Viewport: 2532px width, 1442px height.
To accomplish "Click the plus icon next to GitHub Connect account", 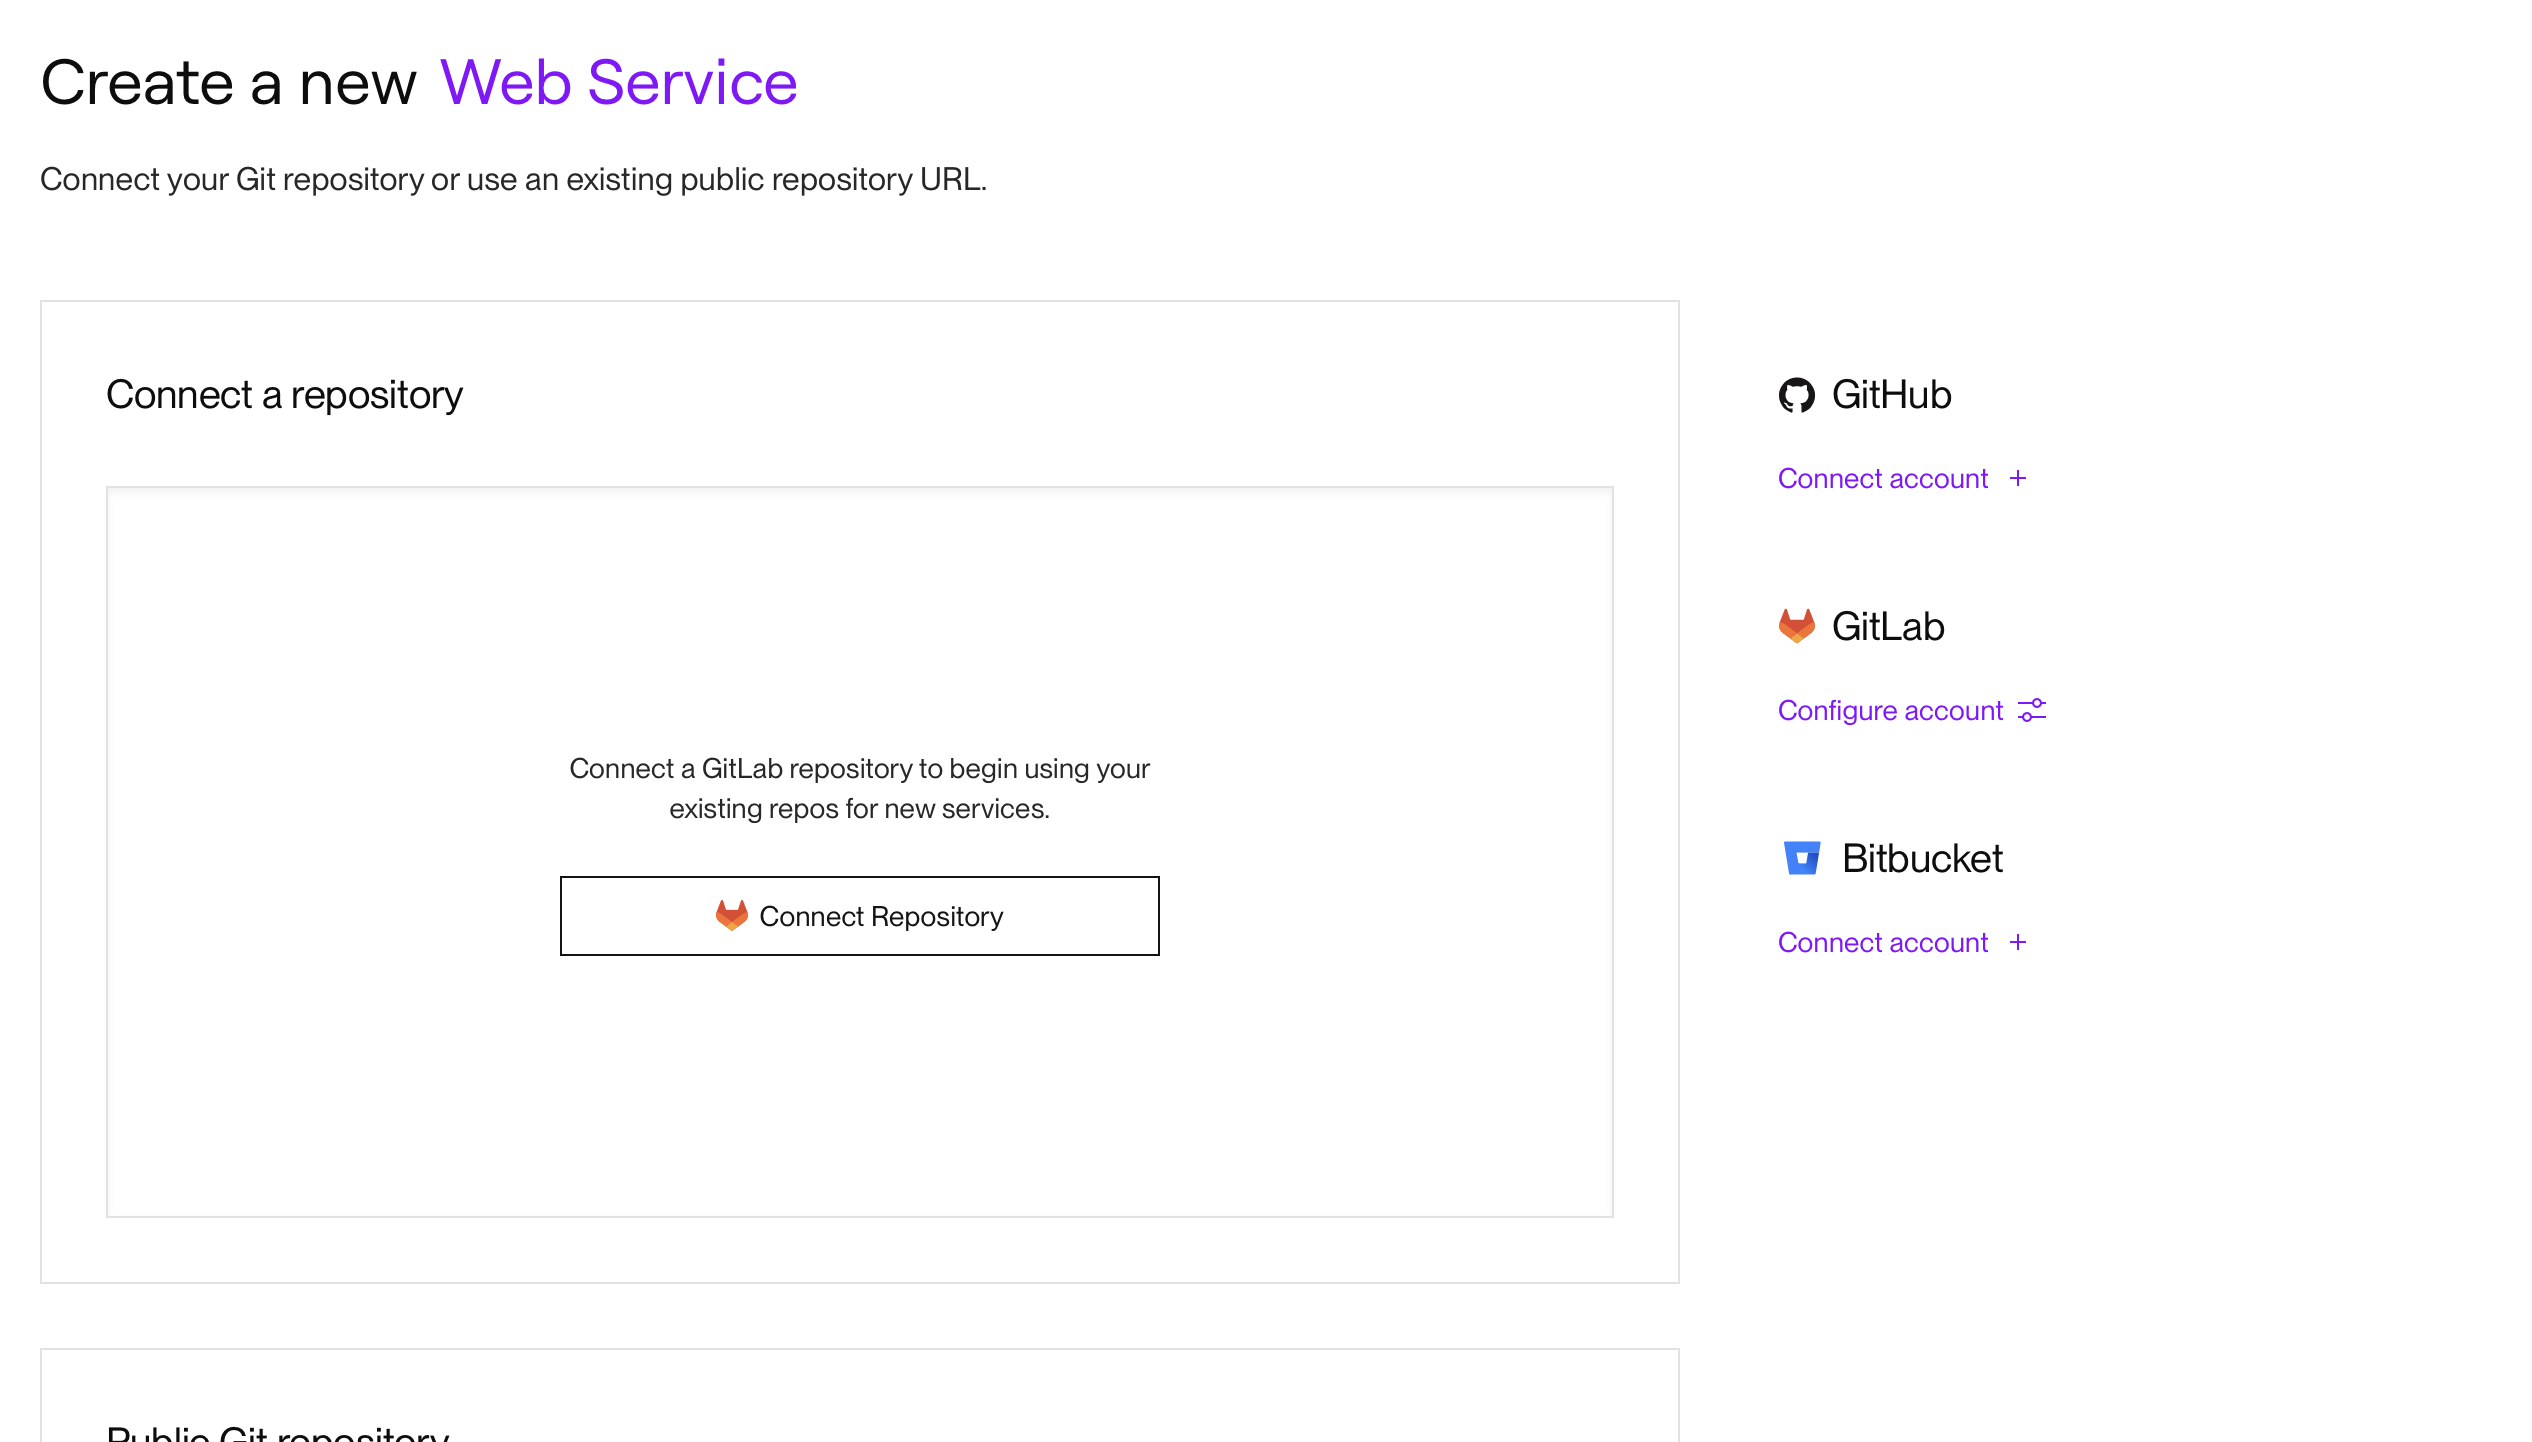I will coord(2017,478).
